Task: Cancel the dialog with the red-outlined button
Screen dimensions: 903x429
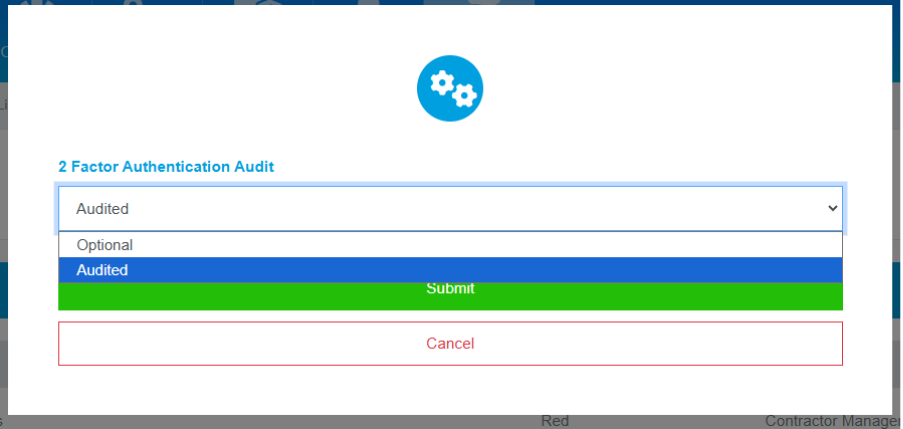Action: (x=450, y=344)
